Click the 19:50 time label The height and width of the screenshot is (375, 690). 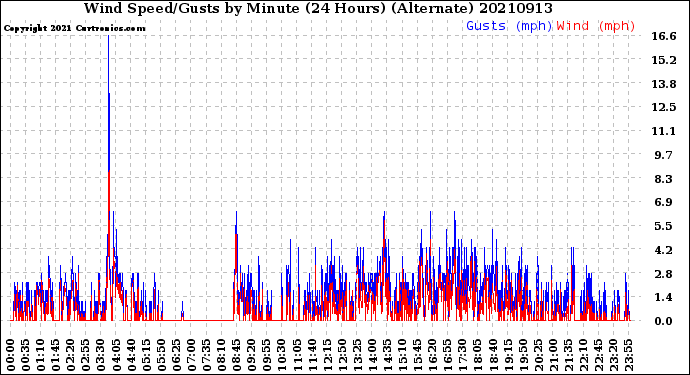(523, 355)
